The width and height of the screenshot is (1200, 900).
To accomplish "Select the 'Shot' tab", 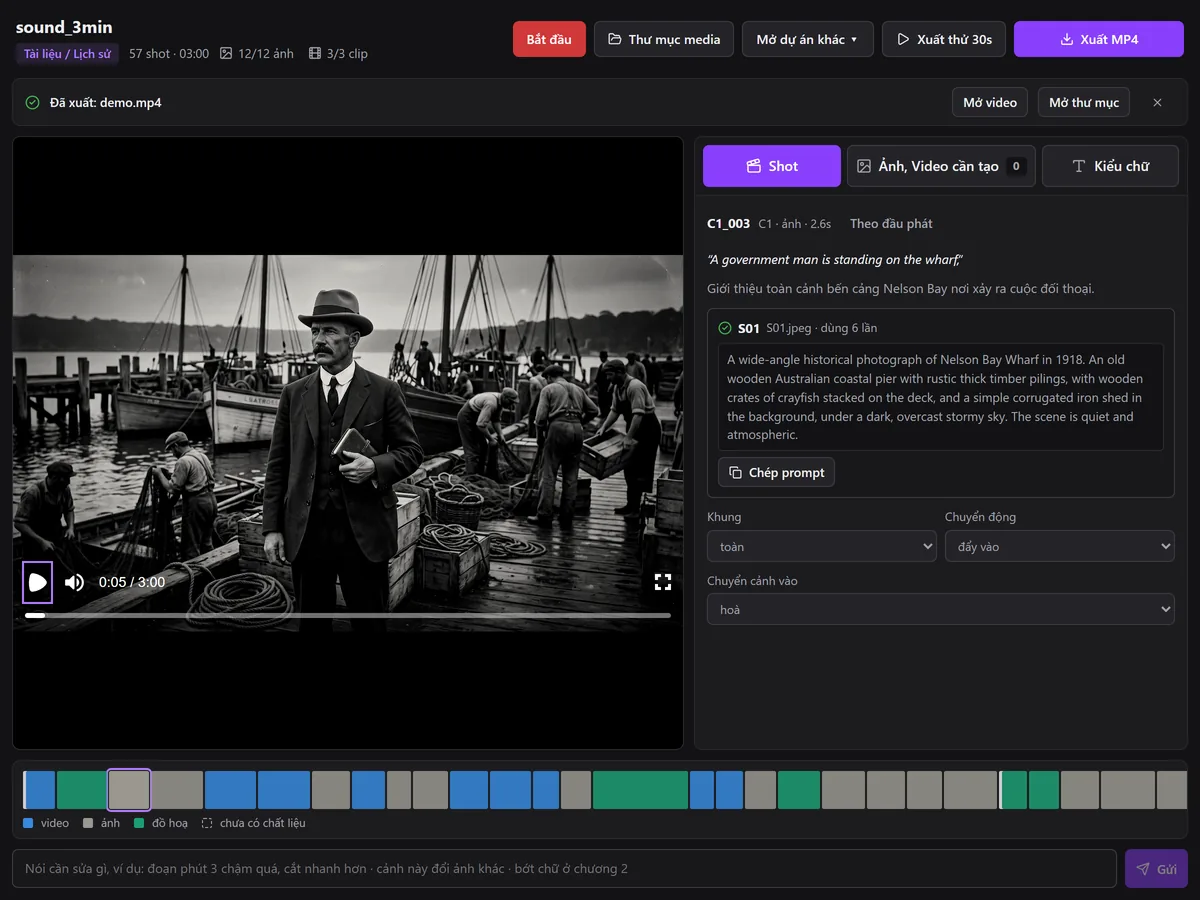I will coord(772,166).
